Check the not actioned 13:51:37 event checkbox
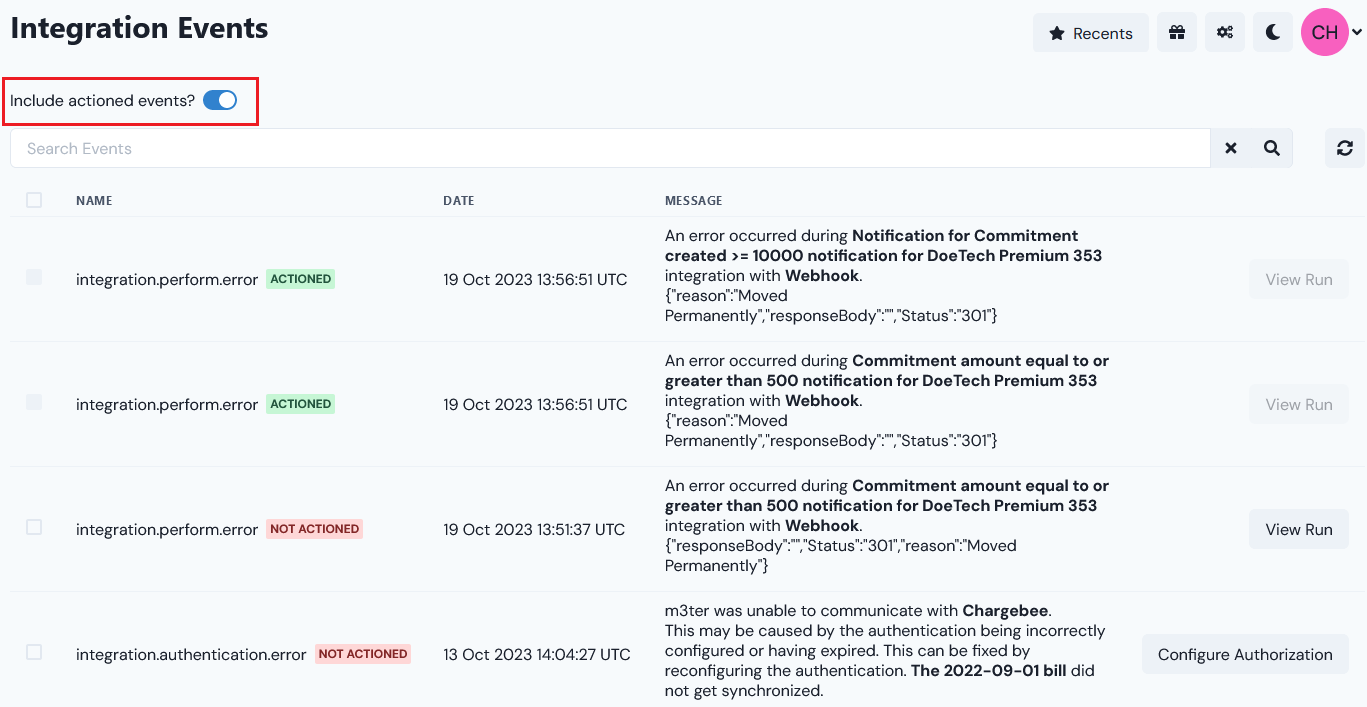This screenshot has height=707, width=1367. 35,528
